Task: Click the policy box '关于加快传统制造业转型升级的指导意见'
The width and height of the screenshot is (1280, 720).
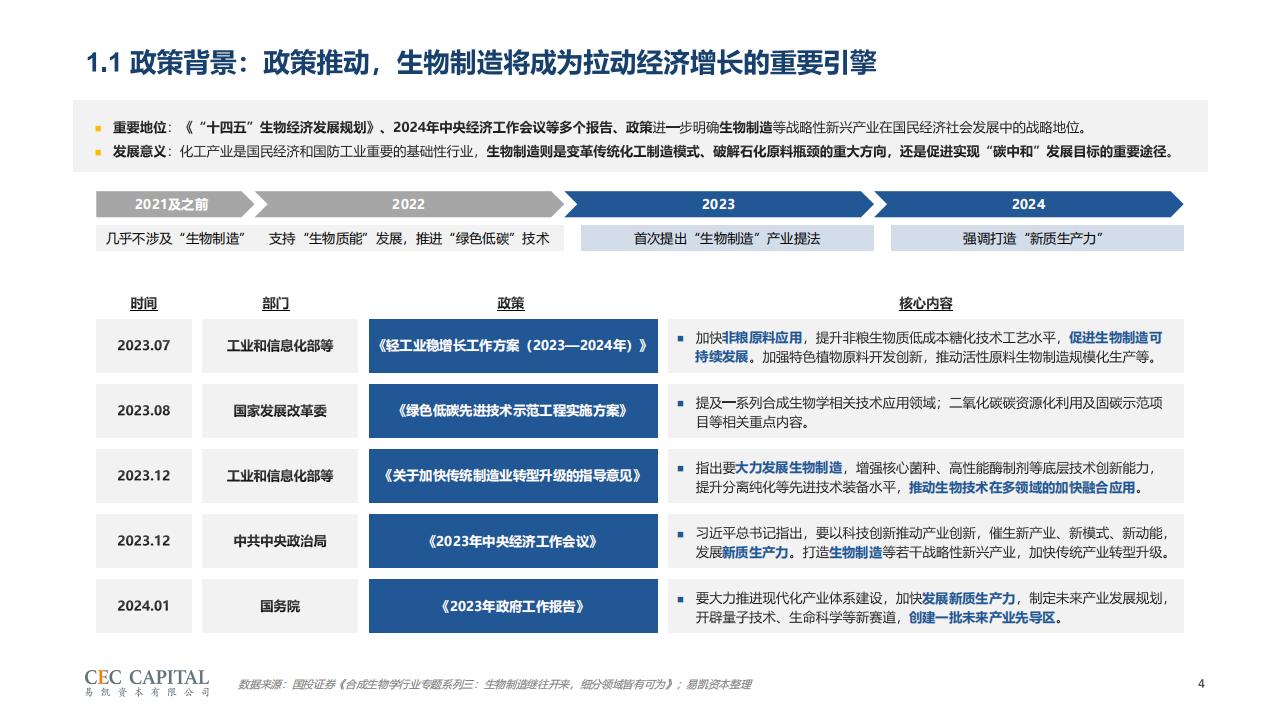Action: click(513, 476)
